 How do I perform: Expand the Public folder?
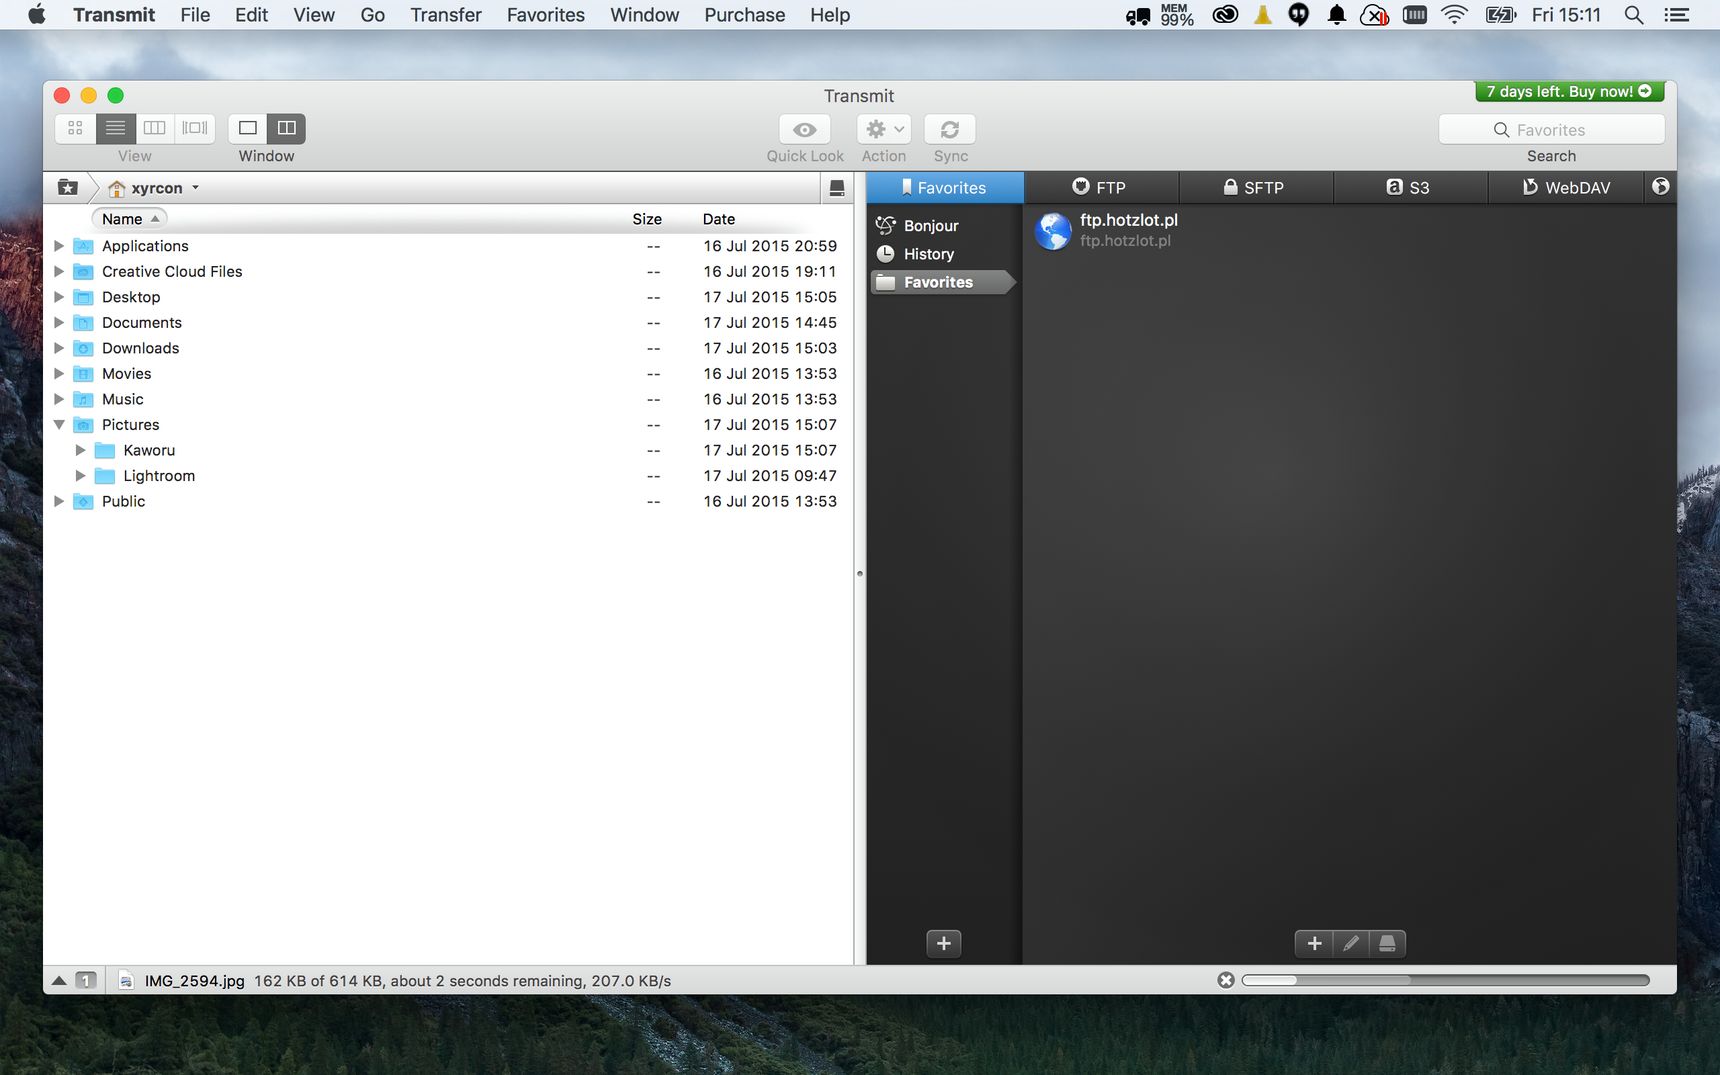59,501
